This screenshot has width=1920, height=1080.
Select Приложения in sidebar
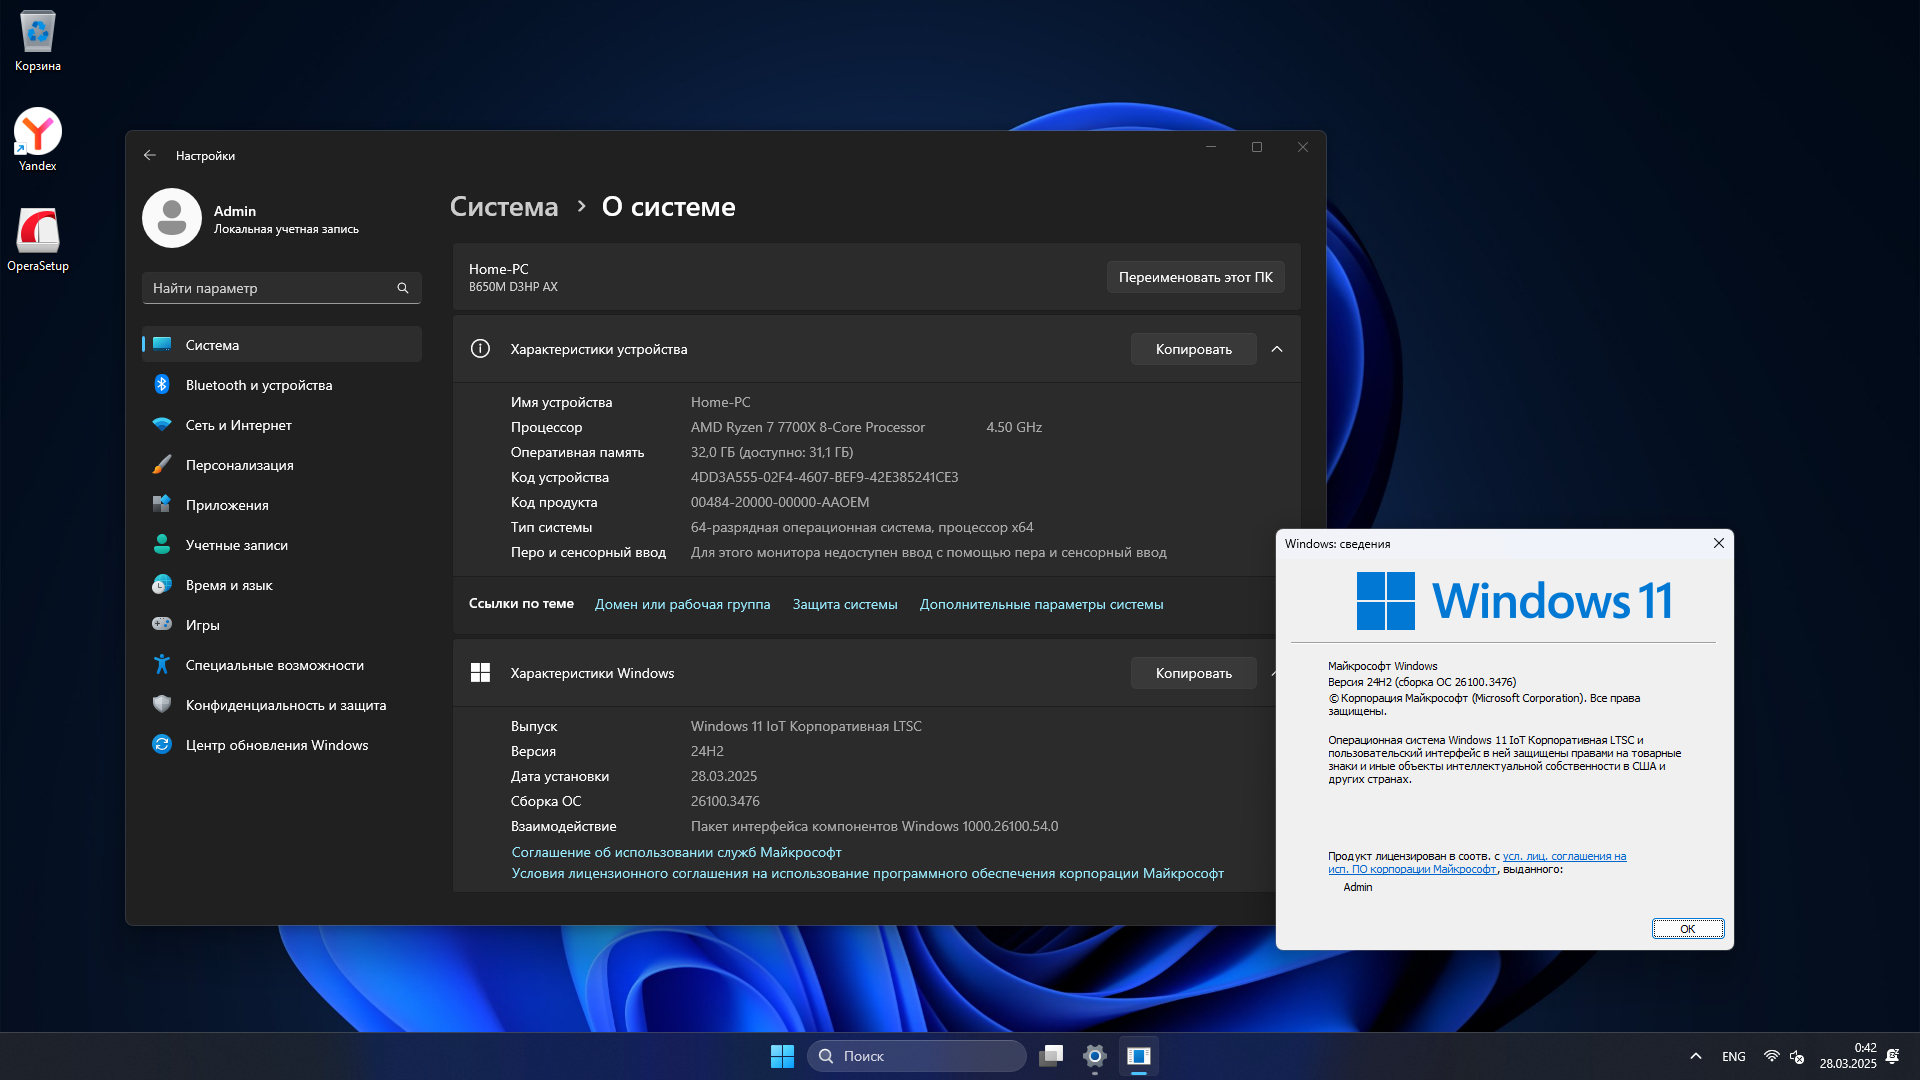click(x=226, y=505)
